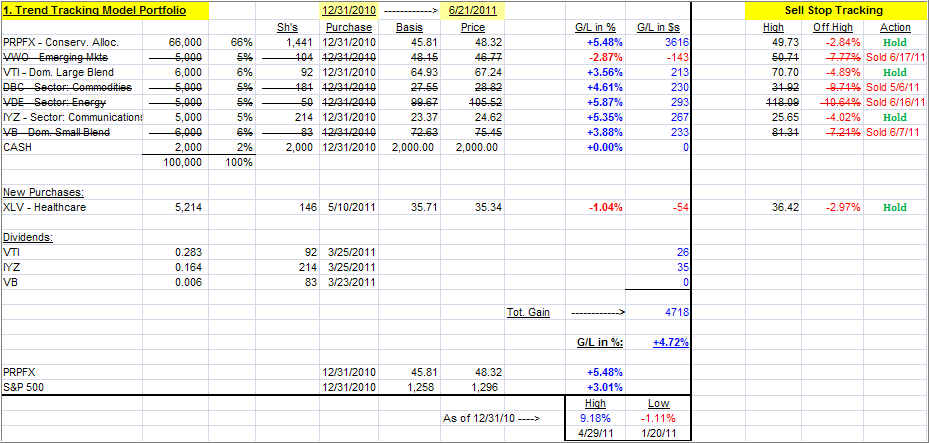929x443 pixels.
Task: Click the Hold action cell in XLV row
Action: pyautogui.click(x=895, y=208)
